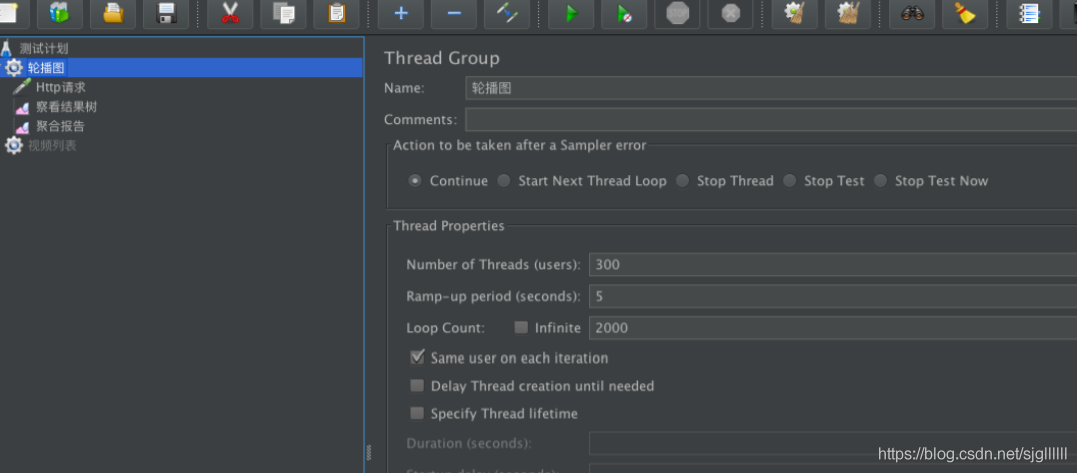Click Loop Count field showing 2000
Screen dimensions: 1077x473
pos(832,327)
